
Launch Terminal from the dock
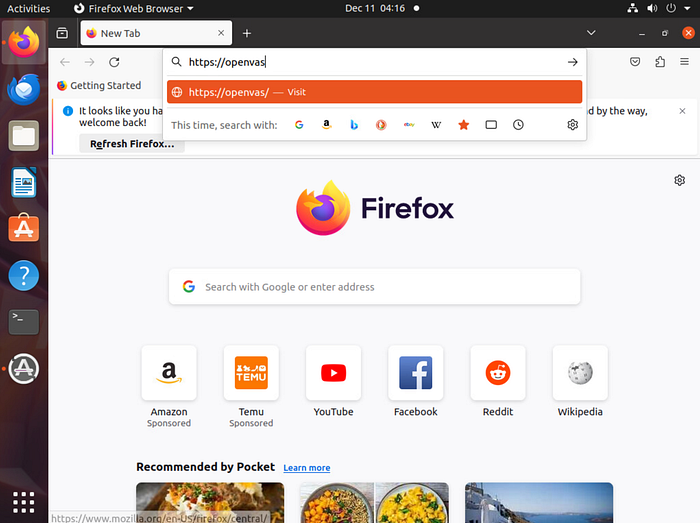(x=24, y=322)
